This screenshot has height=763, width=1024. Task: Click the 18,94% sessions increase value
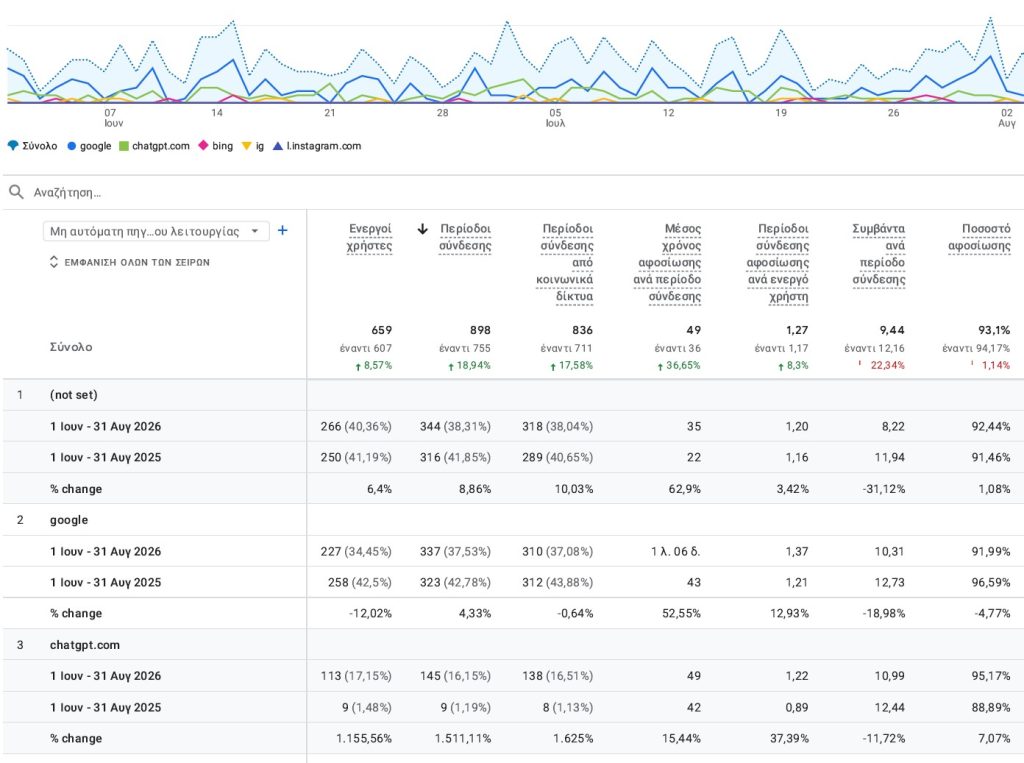pyautogui.click(x=473, y=365)
